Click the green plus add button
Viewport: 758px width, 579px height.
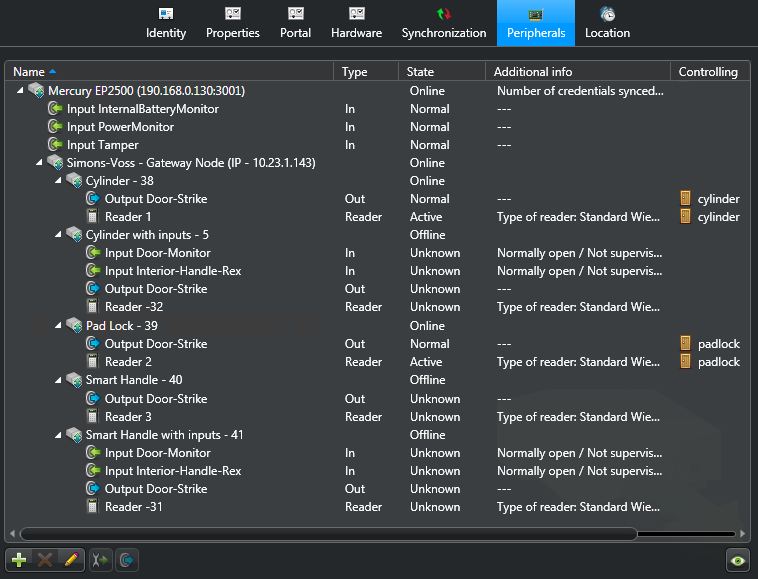point(20,560)
